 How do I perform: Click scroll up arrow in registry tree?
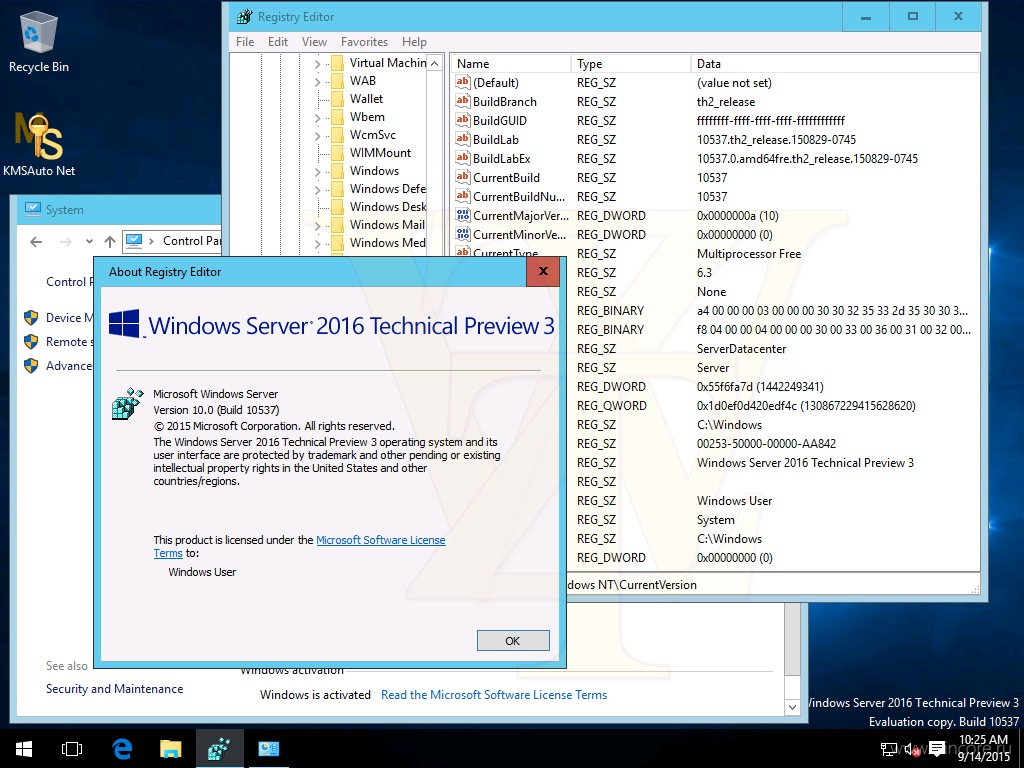435,63
